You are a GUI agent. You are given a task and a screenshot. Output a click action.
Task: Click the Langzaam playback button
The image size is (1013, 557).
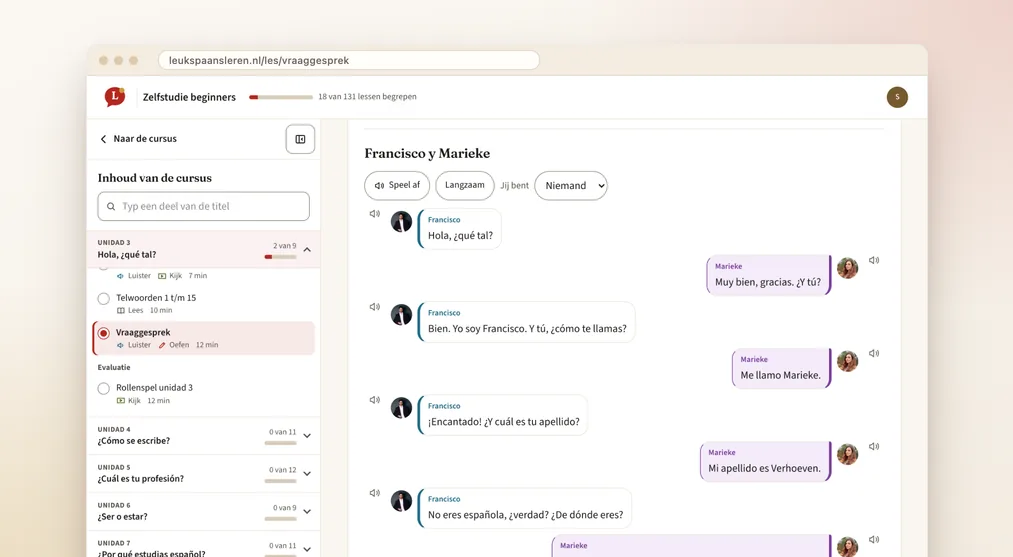465,185
